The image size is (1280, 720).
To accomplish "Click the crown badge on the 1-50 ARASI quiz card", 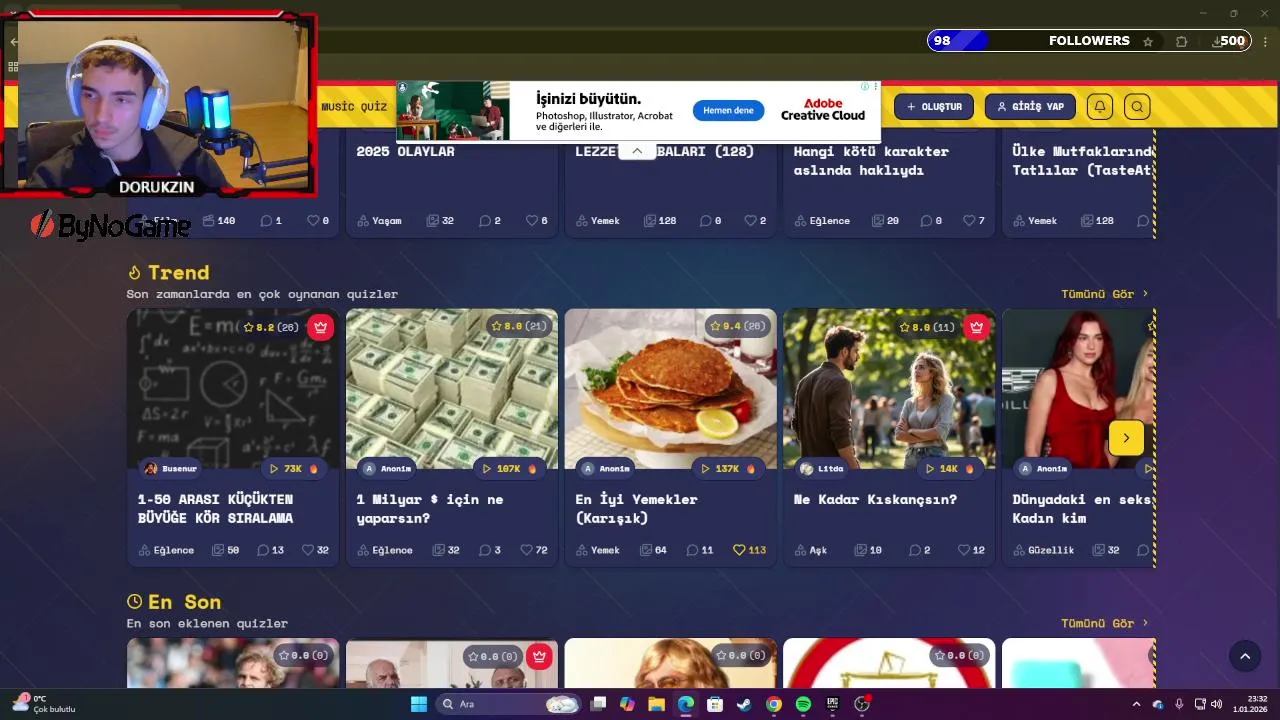I will pyautogui.click(x=320, y=327).
